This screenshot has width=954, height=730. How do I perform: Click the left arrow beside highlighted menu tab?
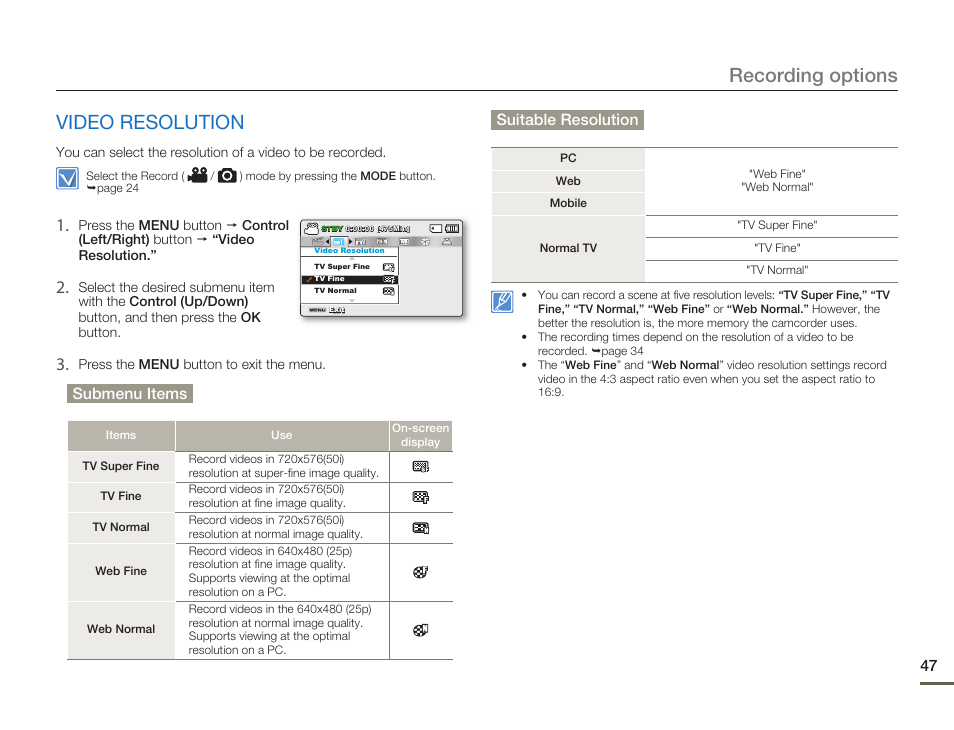point(327,242)
